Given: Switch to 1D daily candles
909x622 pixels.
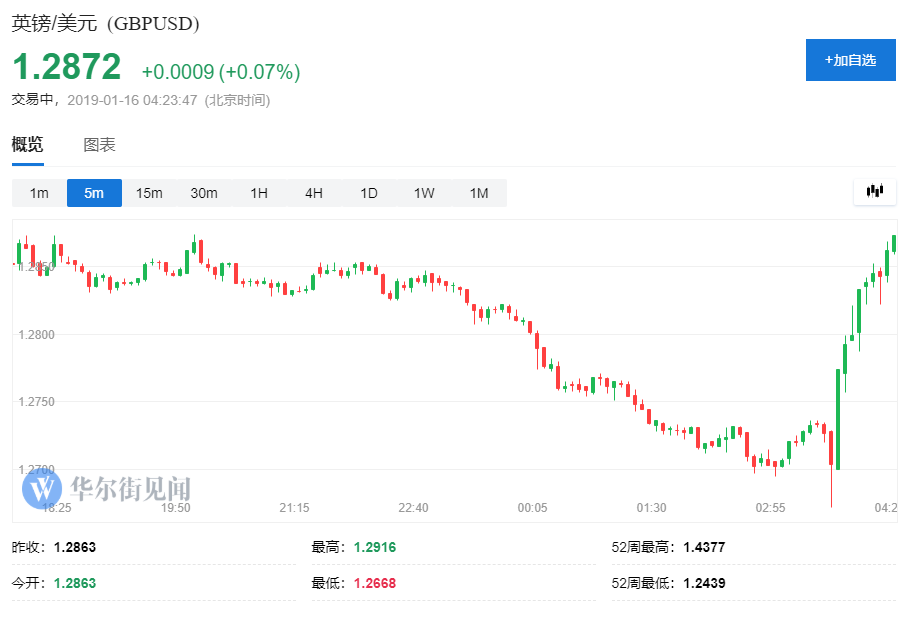Looking at the screenshot, I should (369, 193).
